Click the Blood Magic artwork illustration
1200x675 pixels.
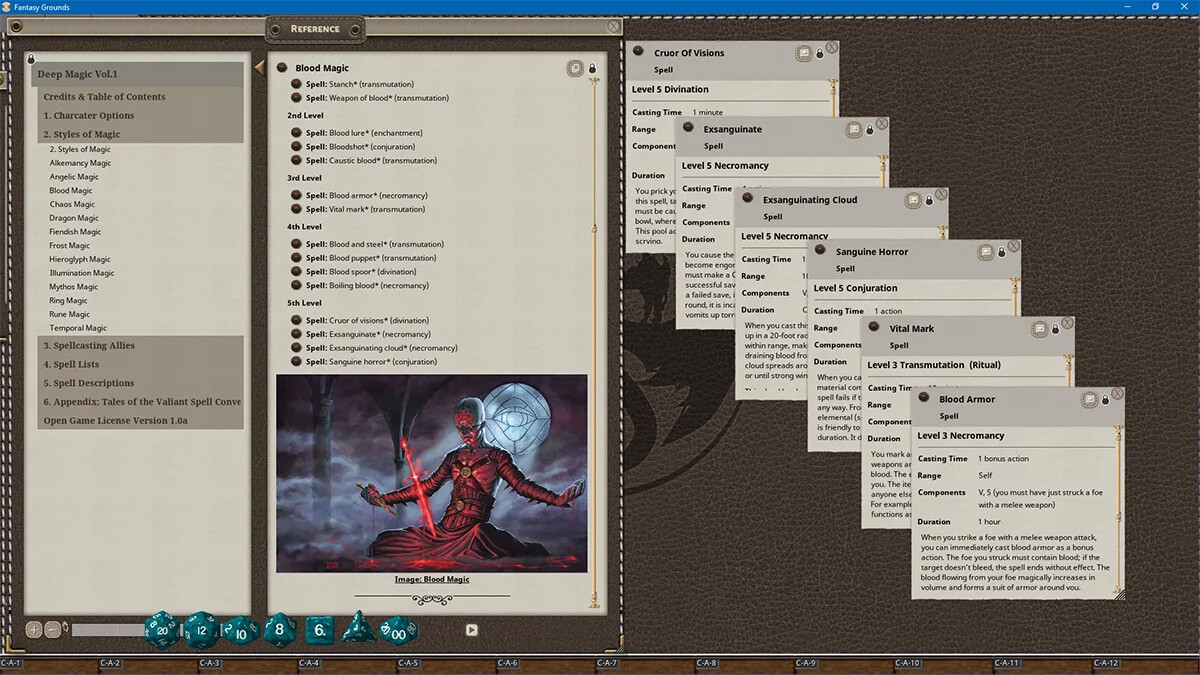tap(430, 470)
